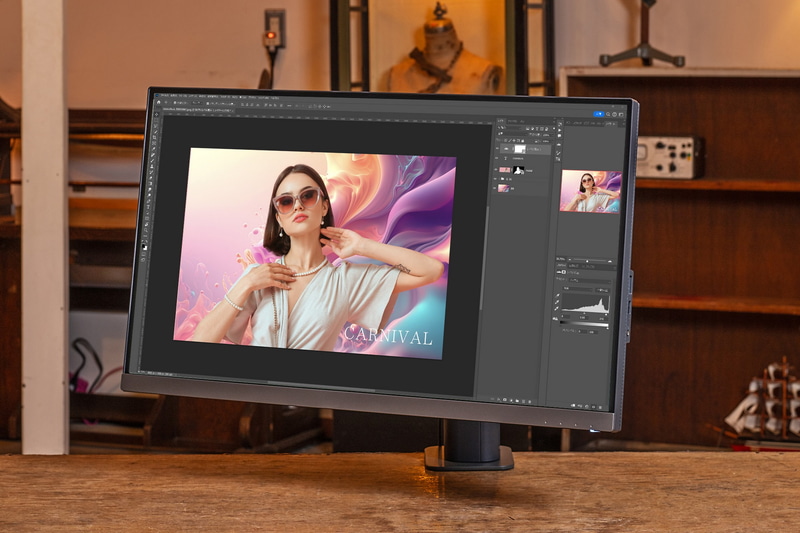Screen dimensions: 800x533
Task: Click the trash icon at Properties panel bottom
Action: pyautogui.click(x=601, y=407)
